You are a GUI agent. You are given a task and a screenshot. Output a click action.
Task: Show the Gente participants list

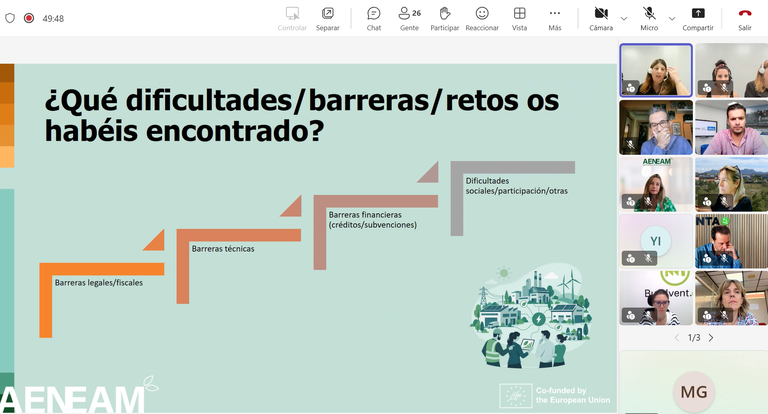click(x=409, y=19)
